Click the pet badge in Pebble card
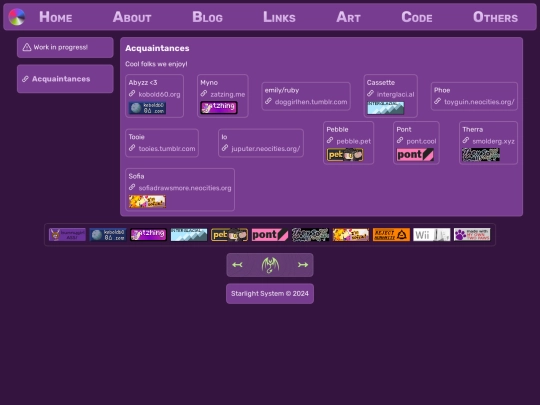Screen dimensions: 540x405 [345, 155]
